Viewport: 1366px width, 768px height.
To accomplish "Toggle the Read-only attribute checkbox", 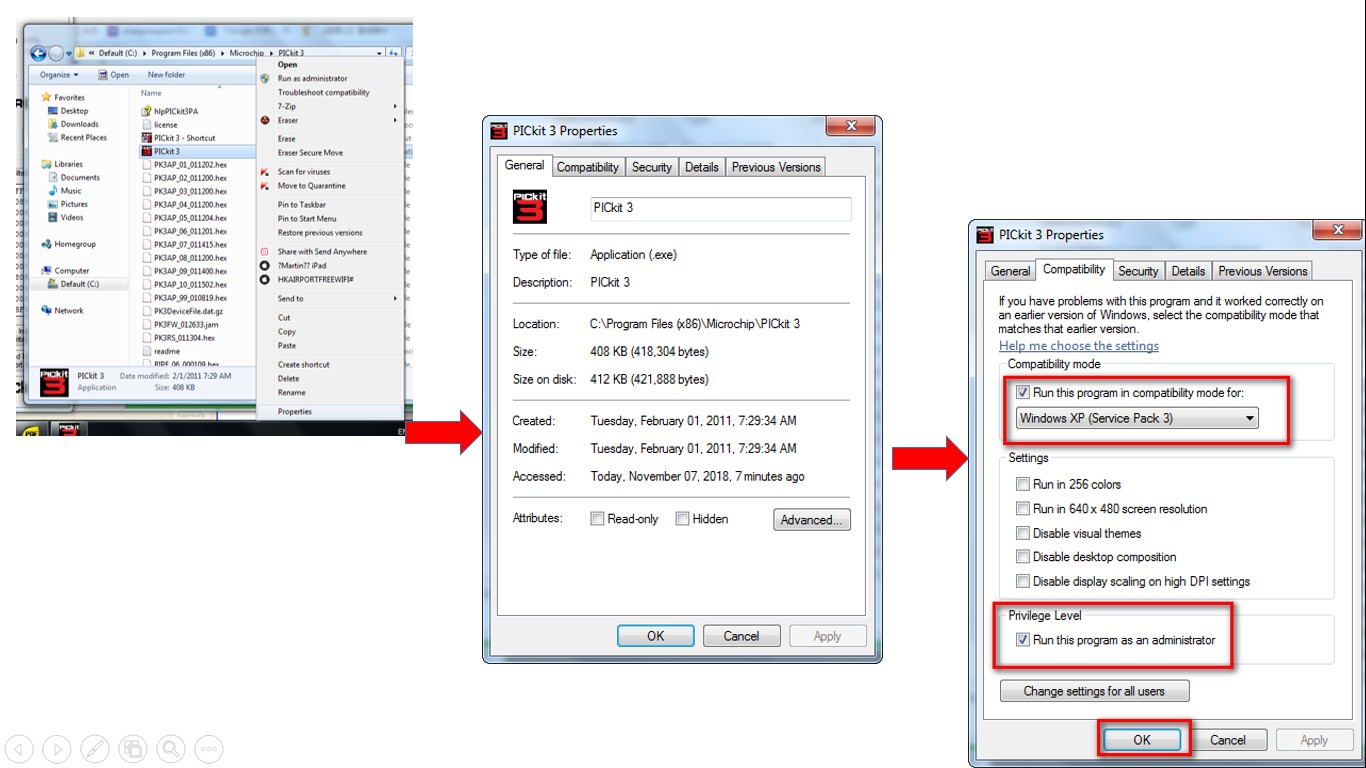I will [599, 518].
